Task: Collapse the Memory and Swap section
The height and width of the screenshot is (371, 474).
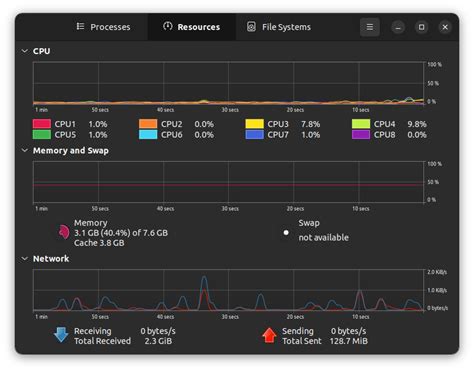Action: [24, 150]
